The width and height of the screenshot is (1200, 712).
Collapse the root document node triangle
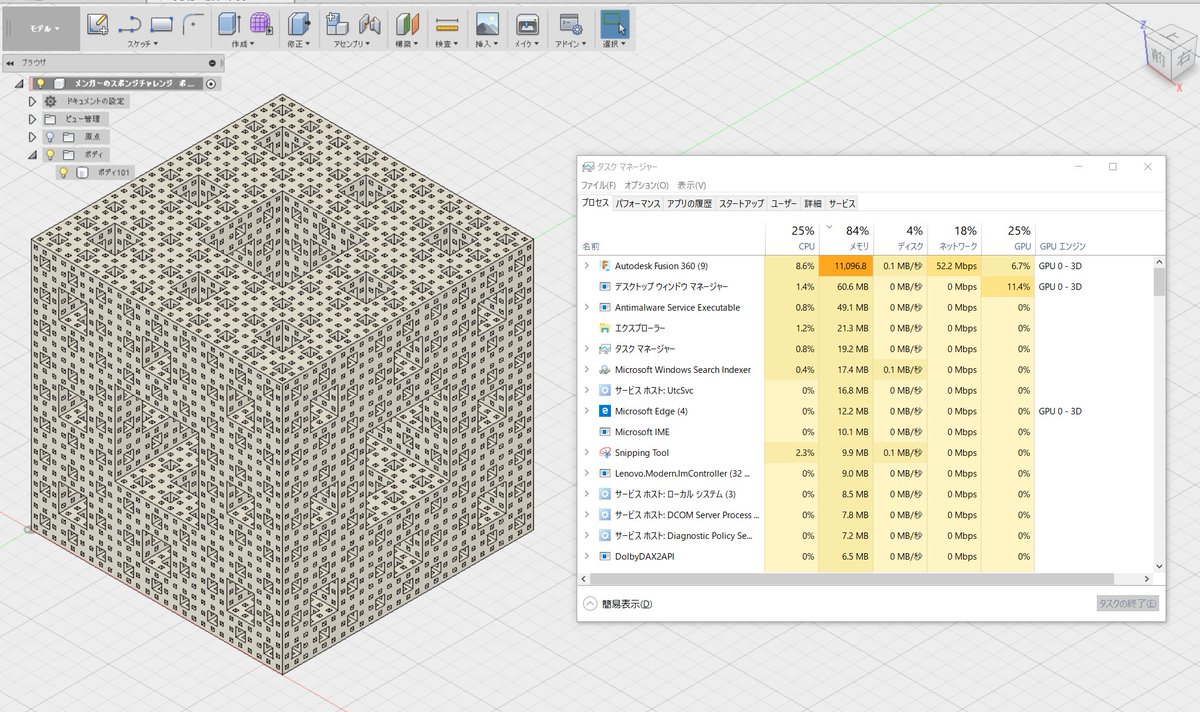(x=19, y=84)
